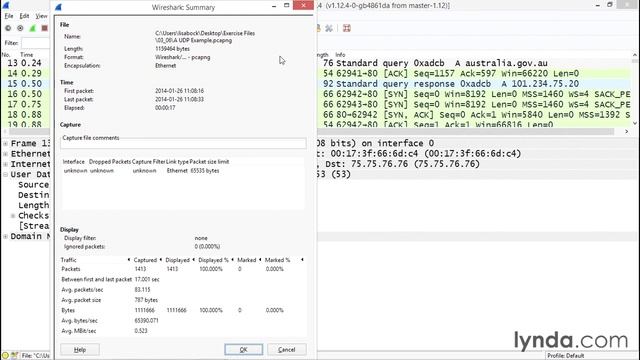The image size is (640, 360).
Task: Click the packet list scroll up arrow
Action: click(x=635, y=55)
